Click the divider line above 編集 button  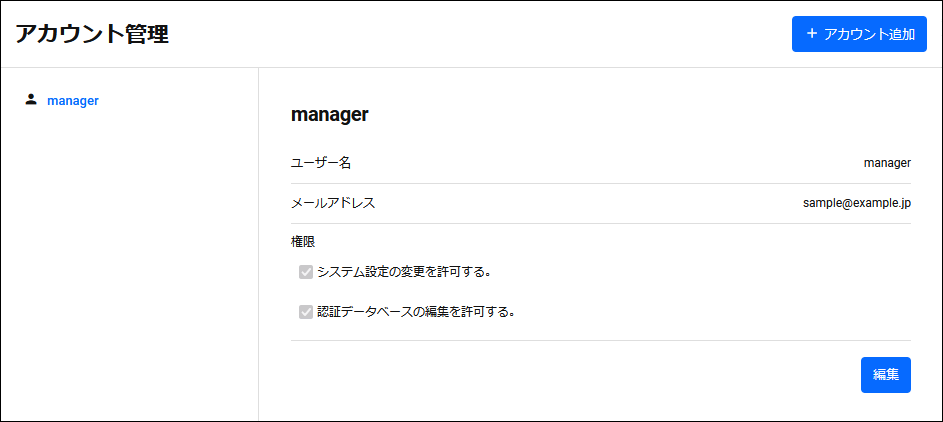click(601, 341)
